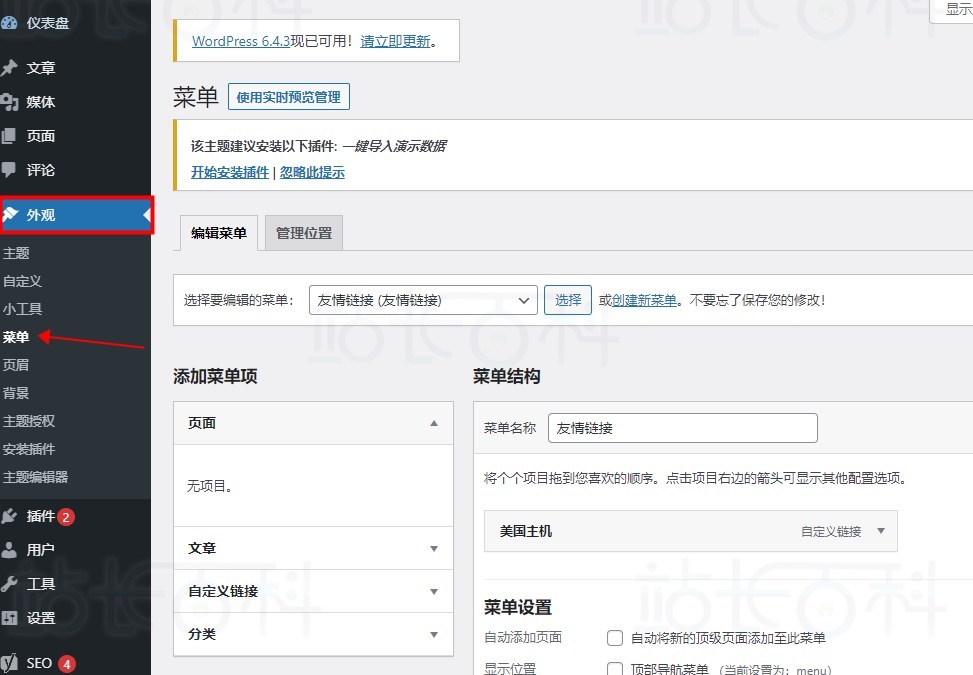Open the 页眉 submenu item
Screen dimensions: 973x675
coord(16,365)
